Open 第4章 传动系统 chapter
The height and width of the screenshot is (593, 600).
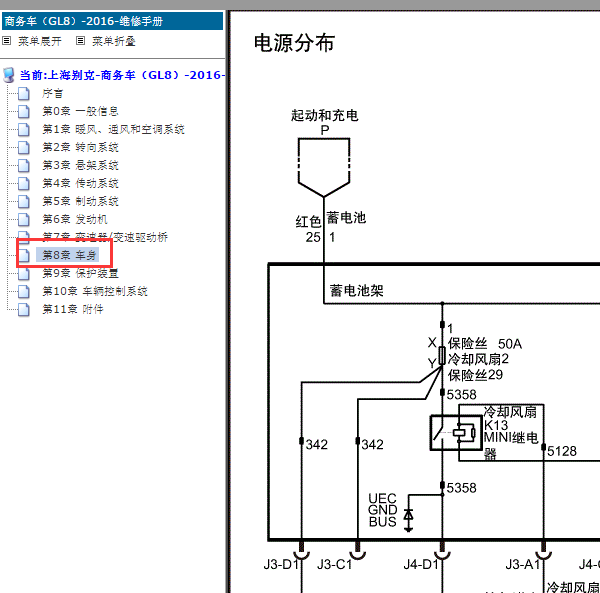(80, 183)
